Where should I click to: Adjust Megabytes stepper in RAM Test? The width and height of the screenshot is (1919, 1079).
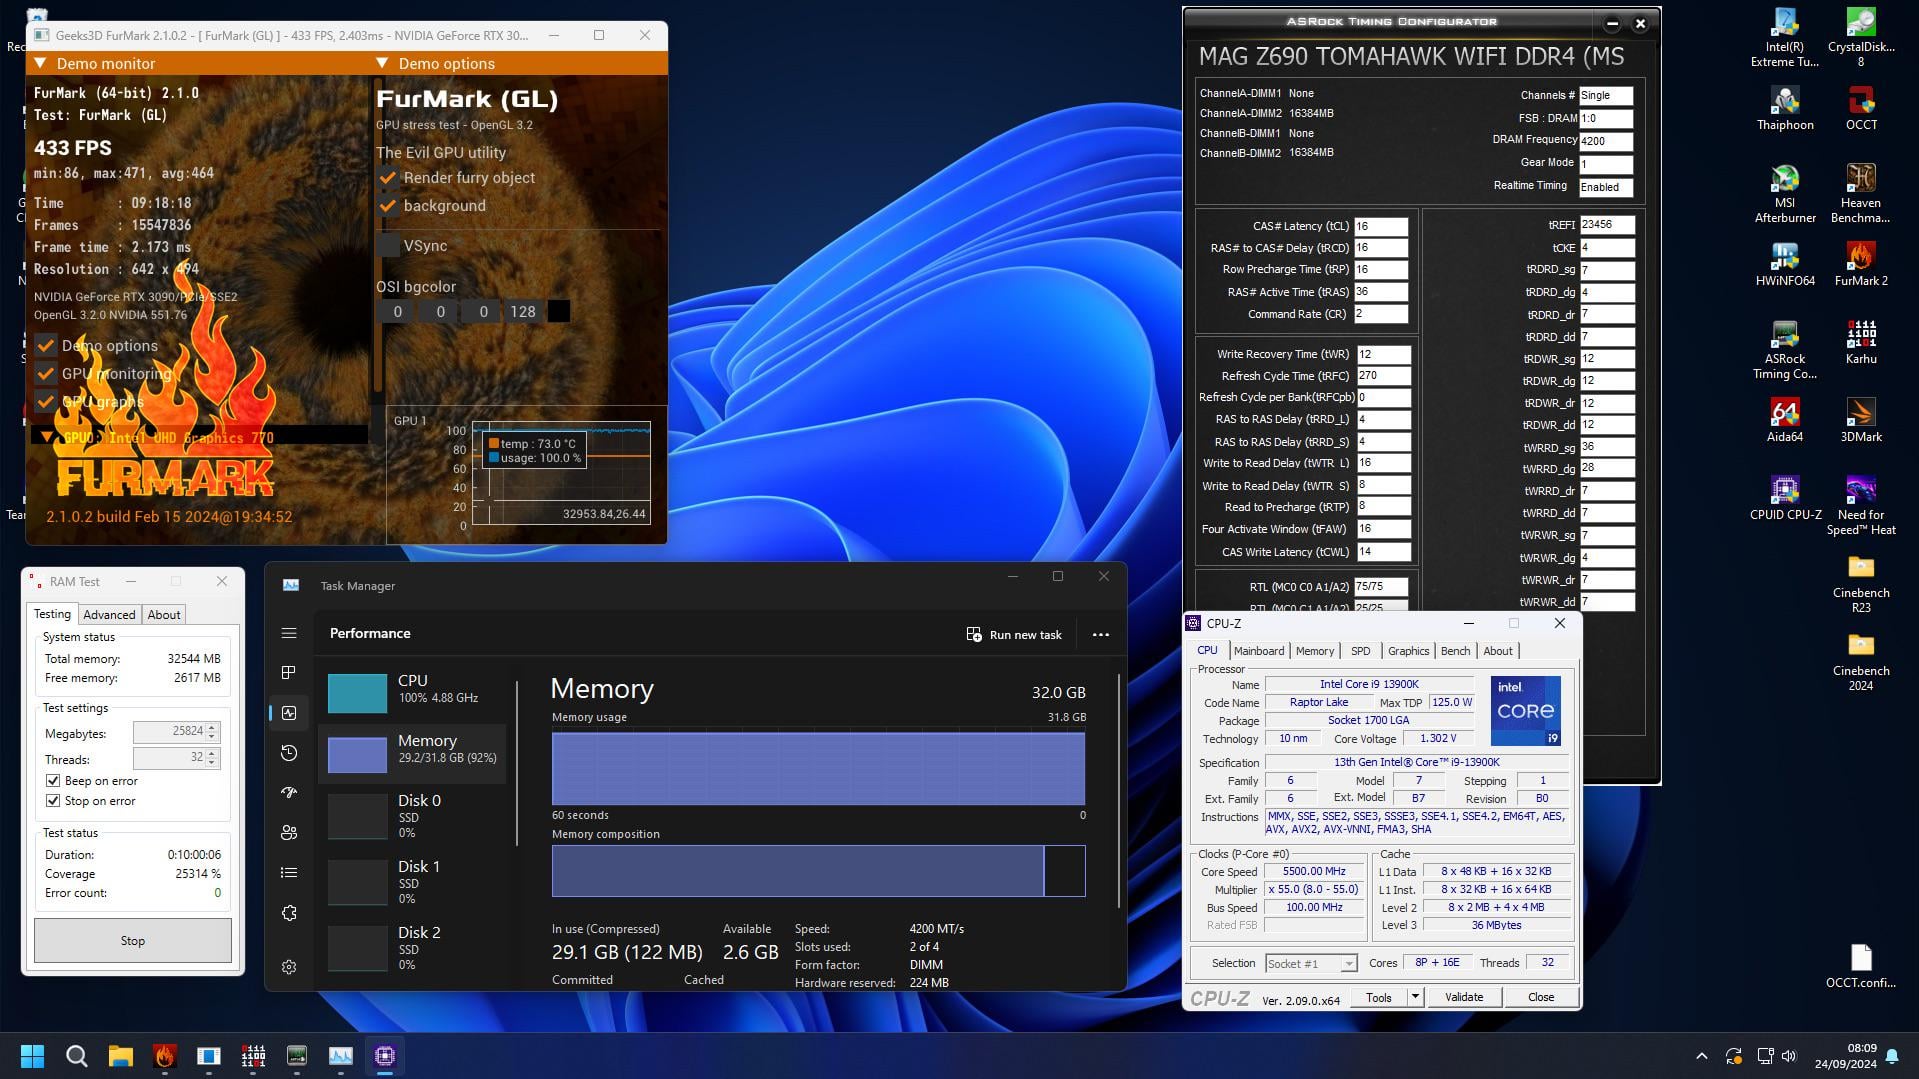211,733
